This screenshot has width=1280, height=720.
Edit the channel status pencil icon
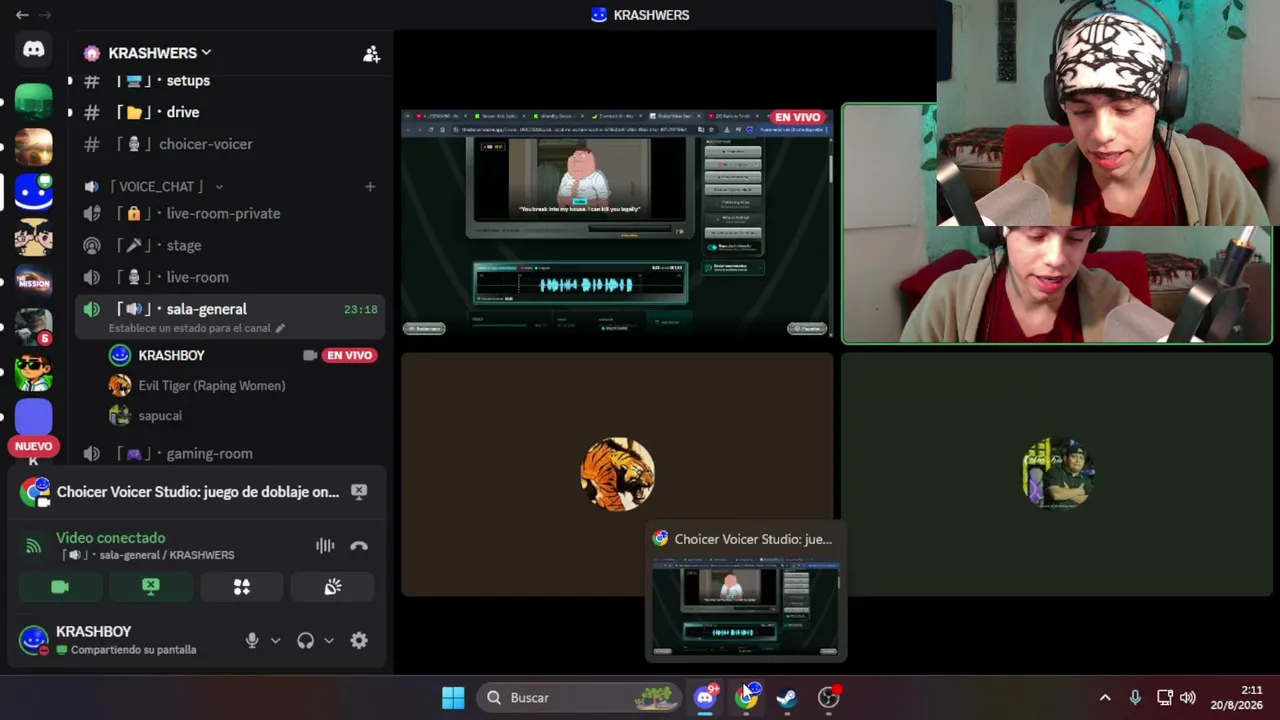(x=280, y=328)
